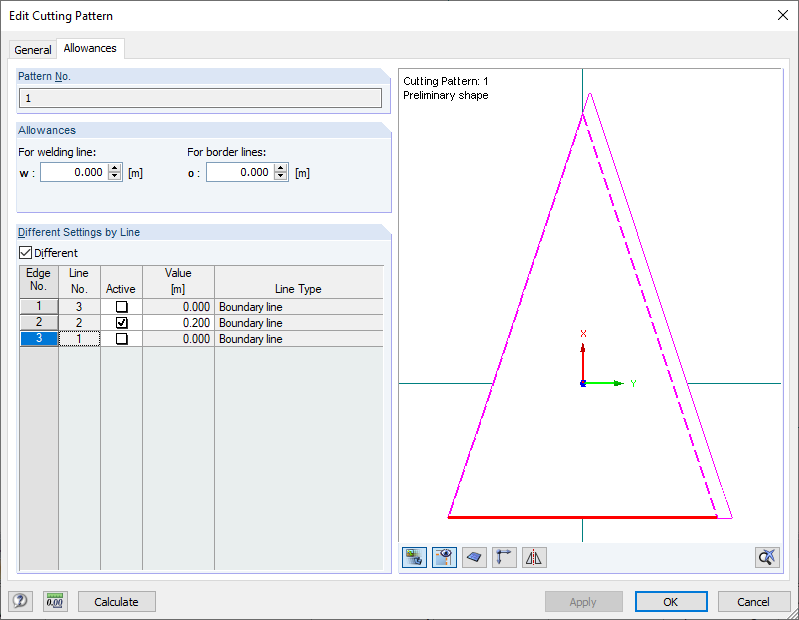Viewport: 799px width, 620px height.
Task: Enable Active checkbox for line 1
Action: (121, 339)
